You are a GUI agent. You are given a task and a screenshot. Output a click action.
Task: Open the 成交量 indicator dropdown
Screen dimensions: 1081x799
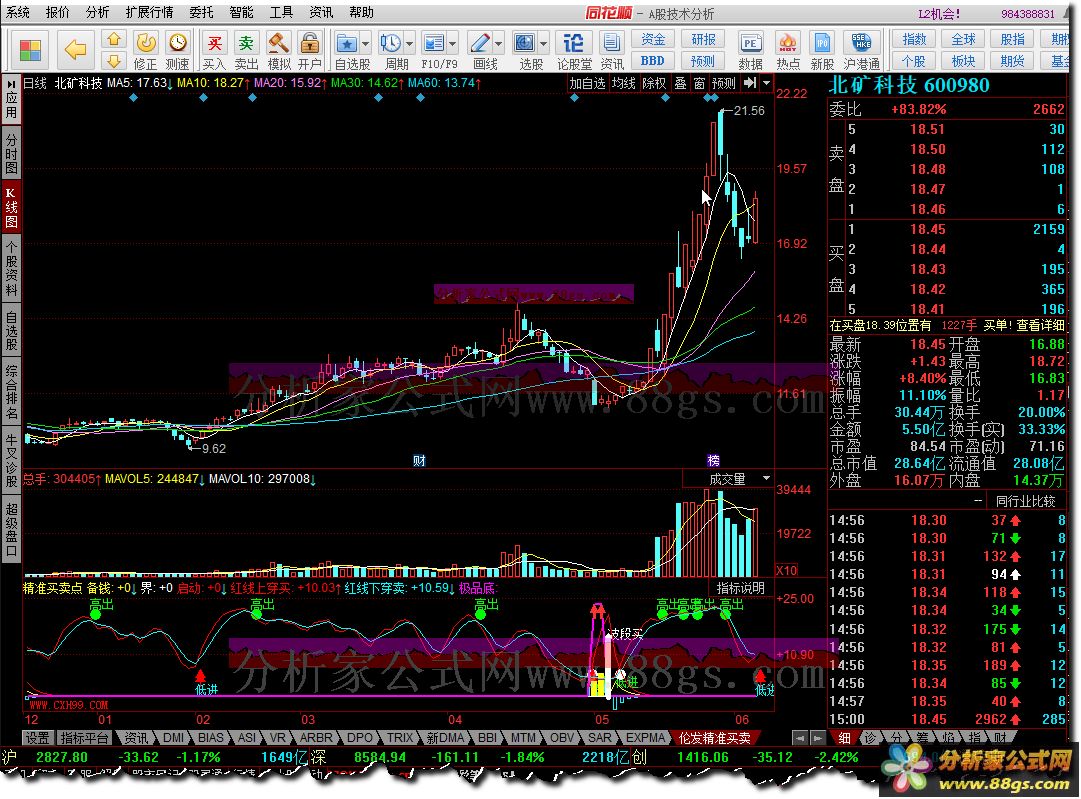(x=766, y=478)
